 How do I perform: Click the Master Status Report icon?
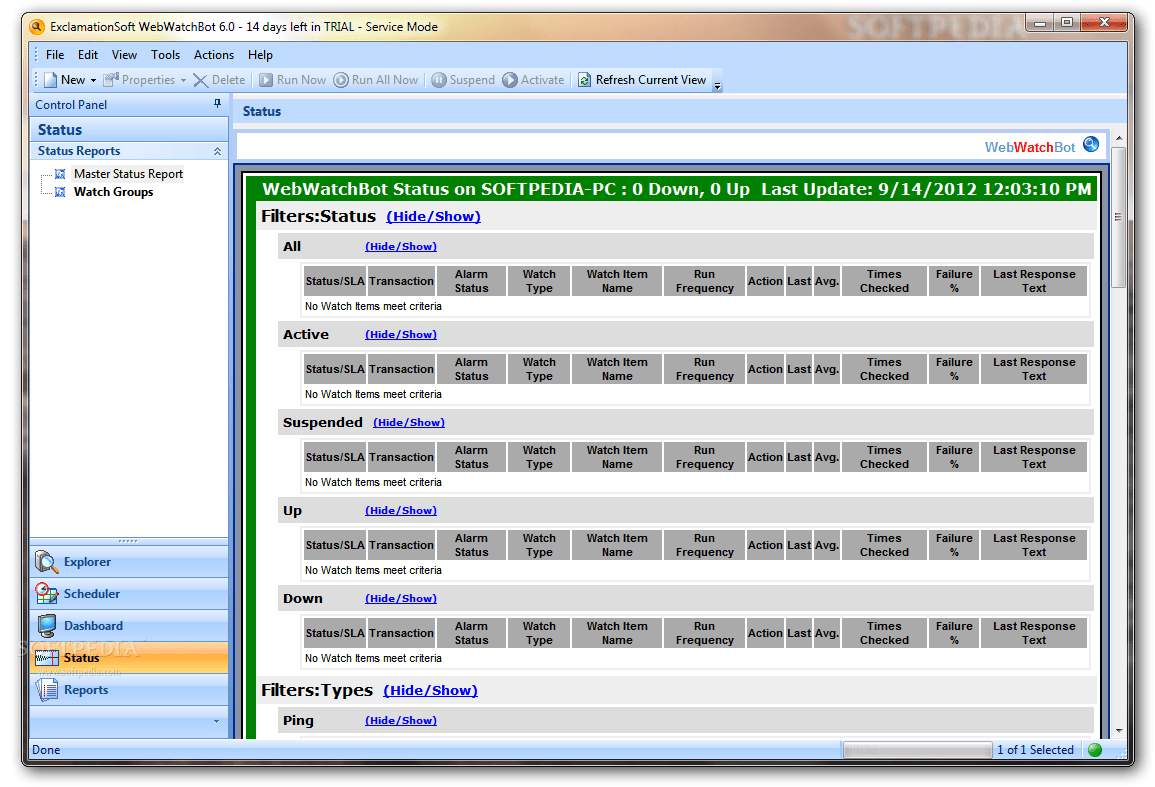(60, 174)
